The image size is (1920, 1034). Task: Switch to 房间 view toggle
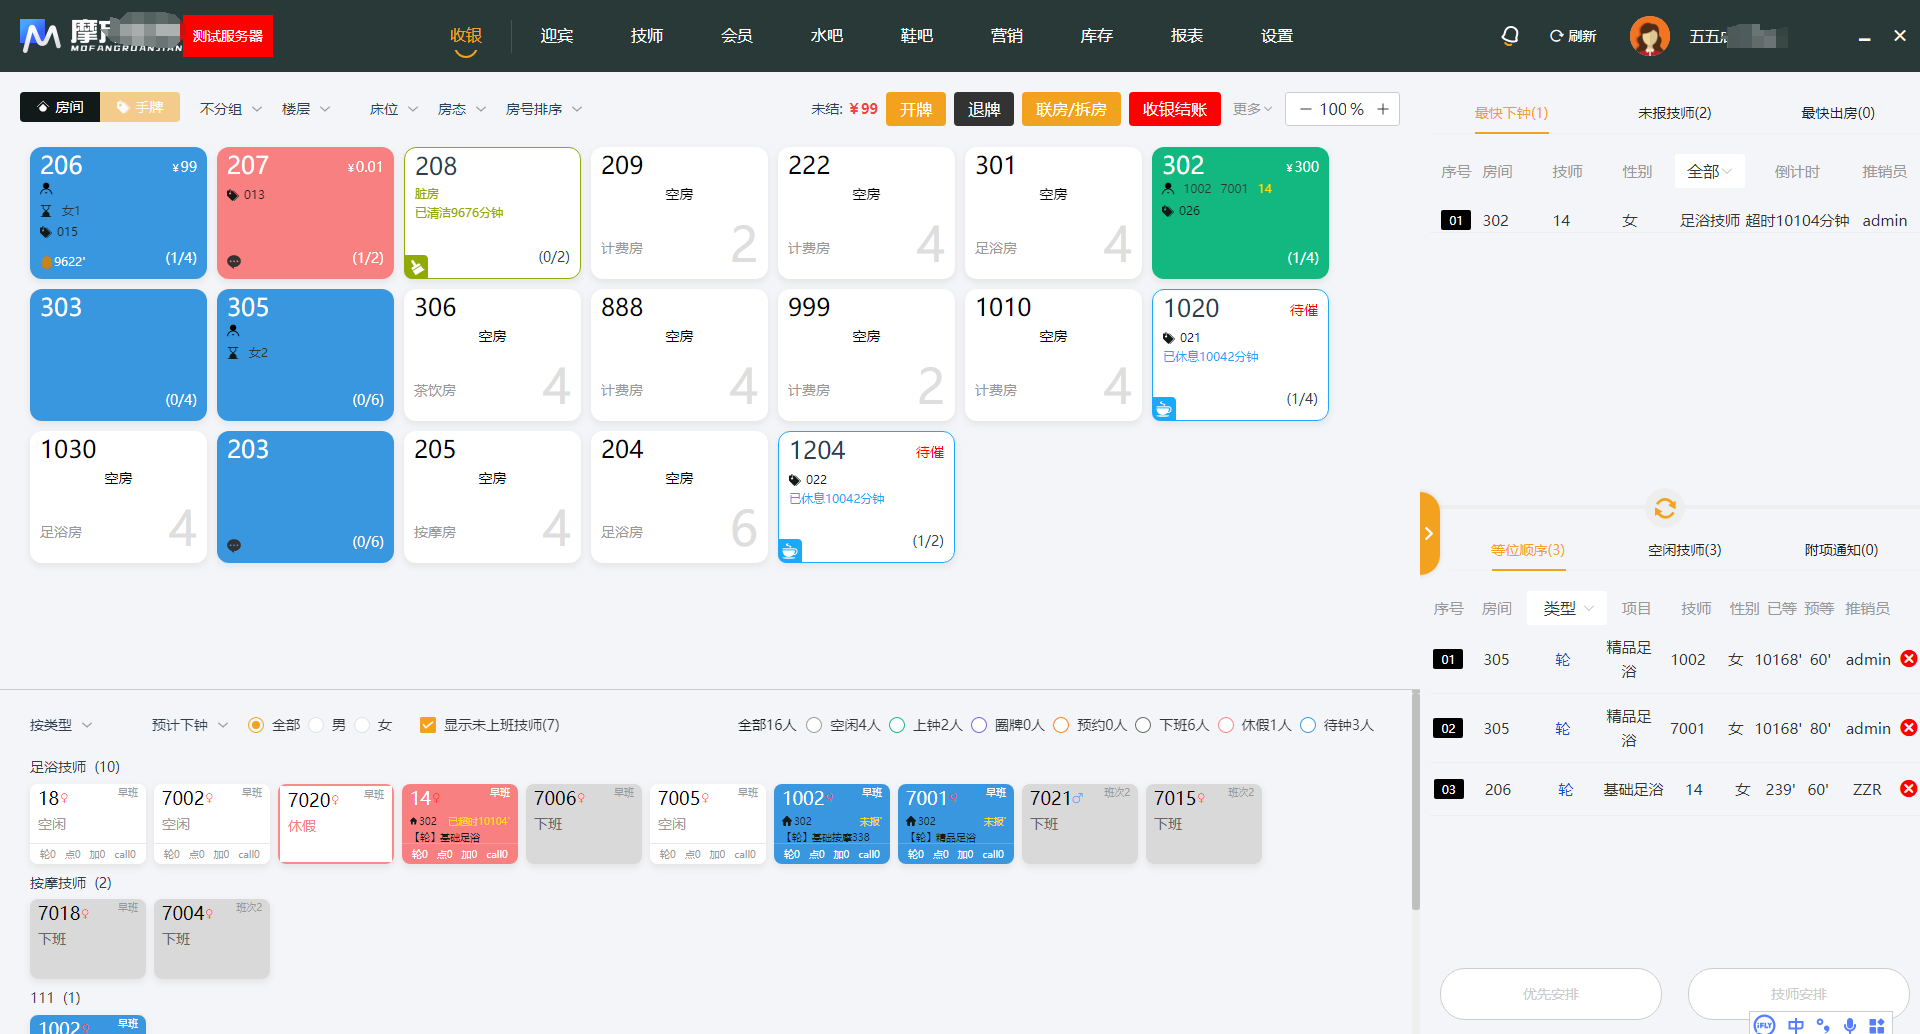60,107
